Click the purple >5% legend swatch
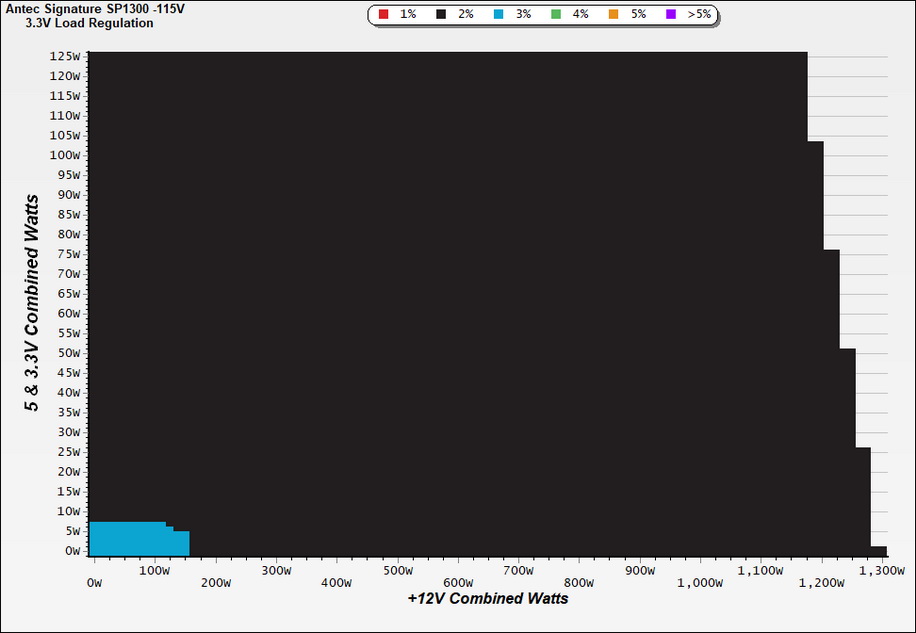 [671, 15]
